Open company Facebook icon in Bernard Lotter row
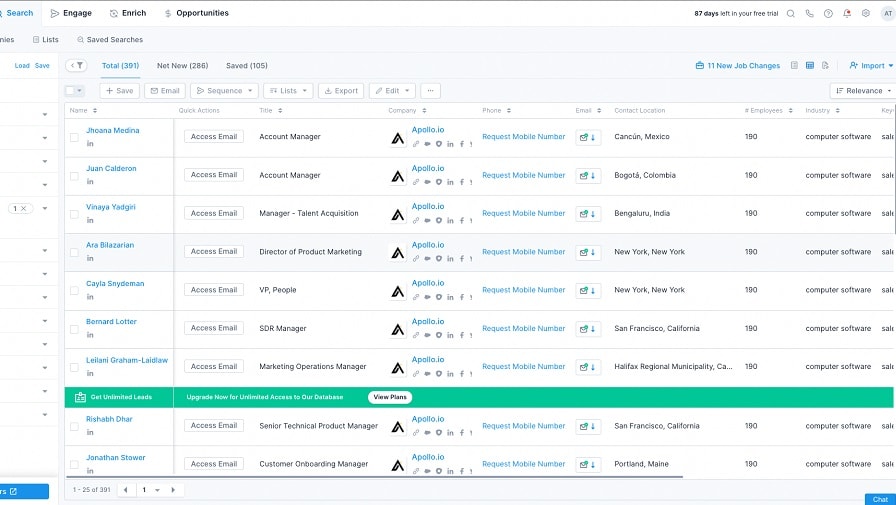This screenshot has height=505, width=896. point(462,335)
